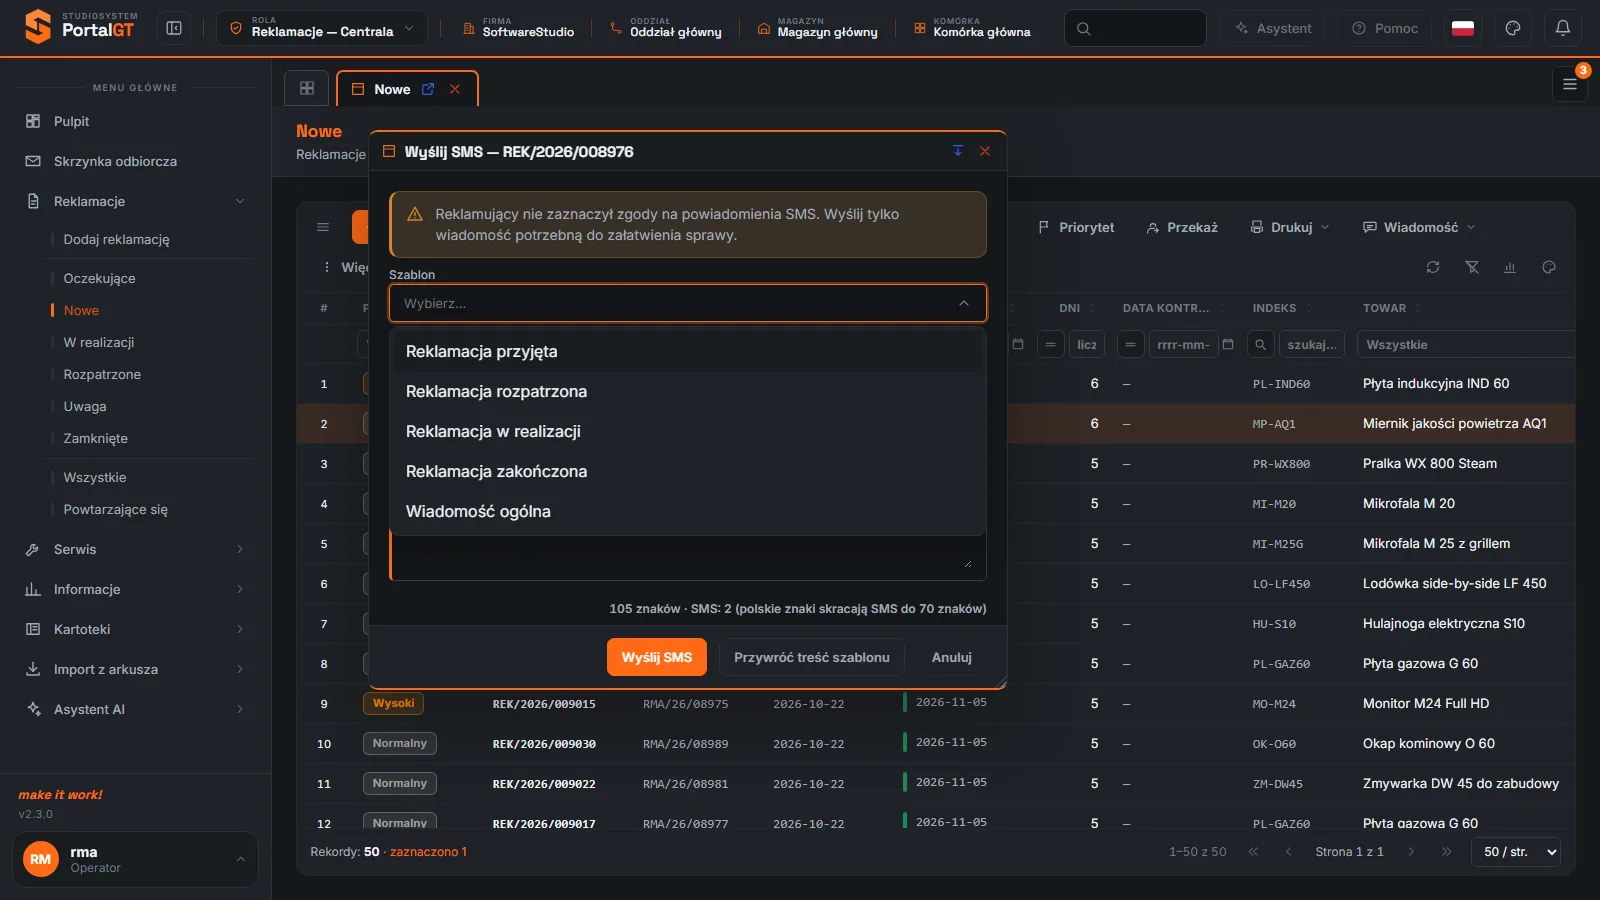
Task: Toggle the sidebar collapse icon
Action: [x=174, y=28]
